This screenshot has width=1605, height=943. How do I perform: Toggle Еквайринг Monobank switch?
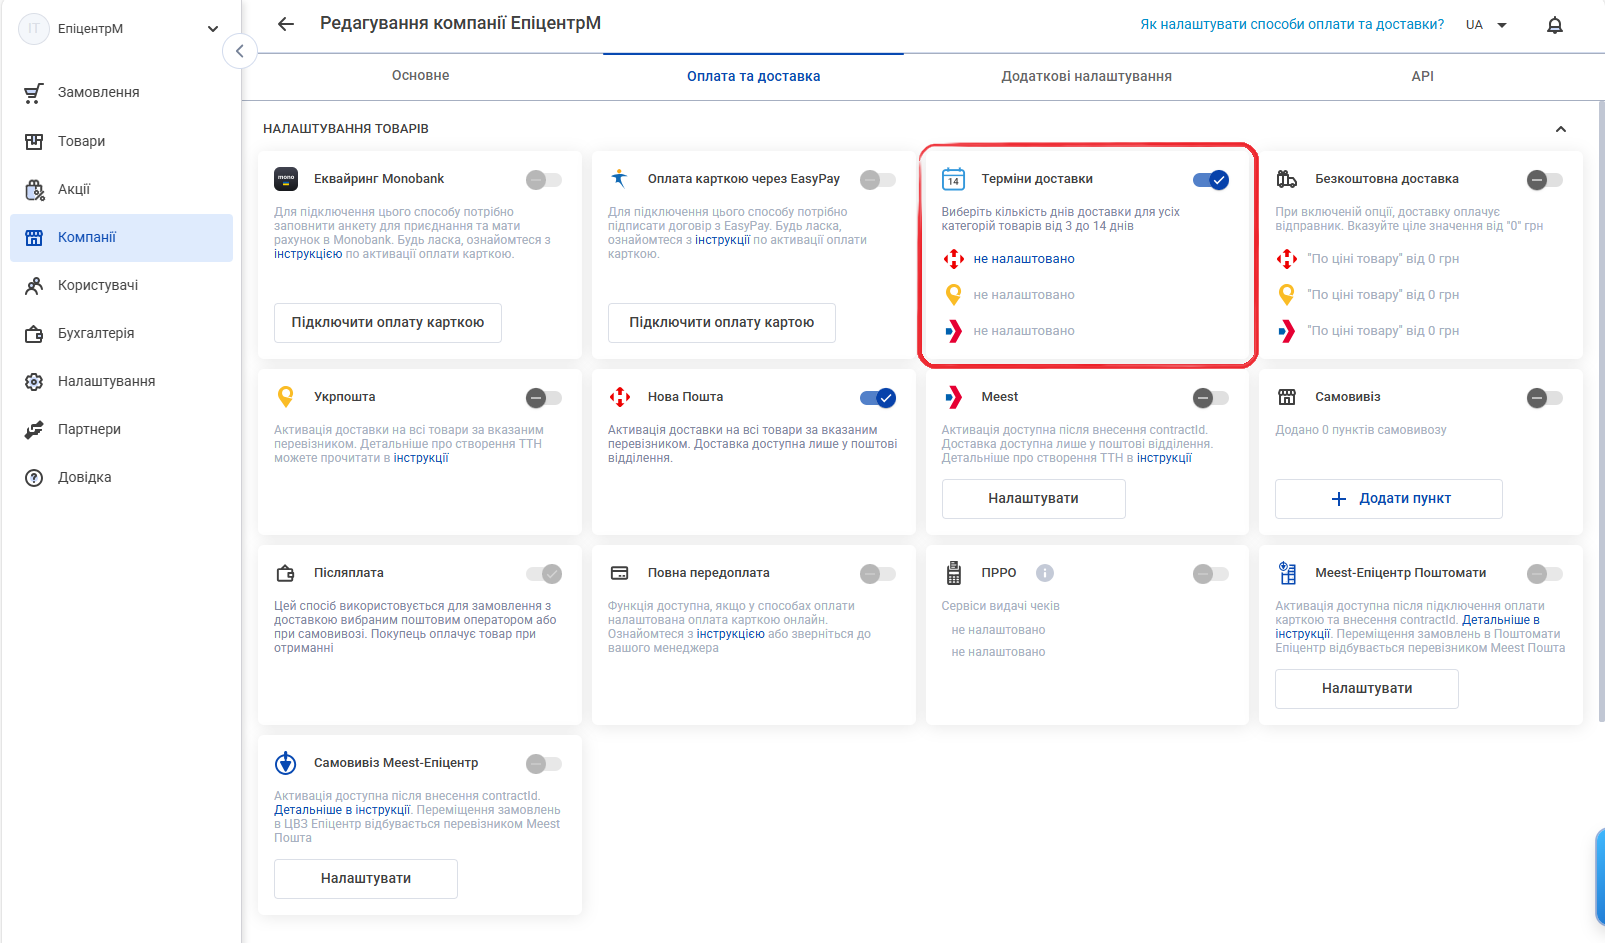544,180
